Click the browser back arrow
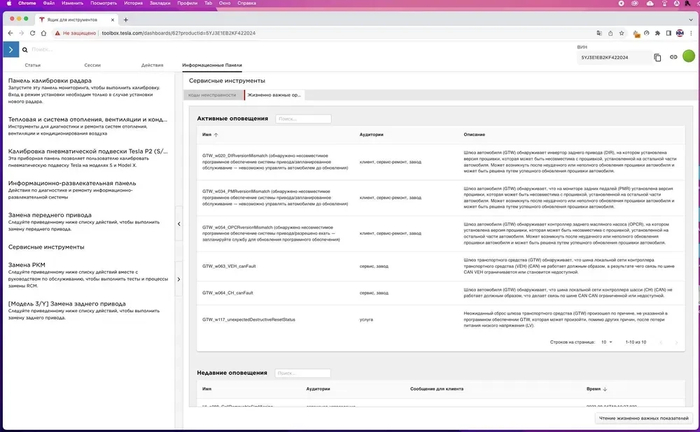The image size is (700, 432). pyautogui.click(x=11, y=32)
